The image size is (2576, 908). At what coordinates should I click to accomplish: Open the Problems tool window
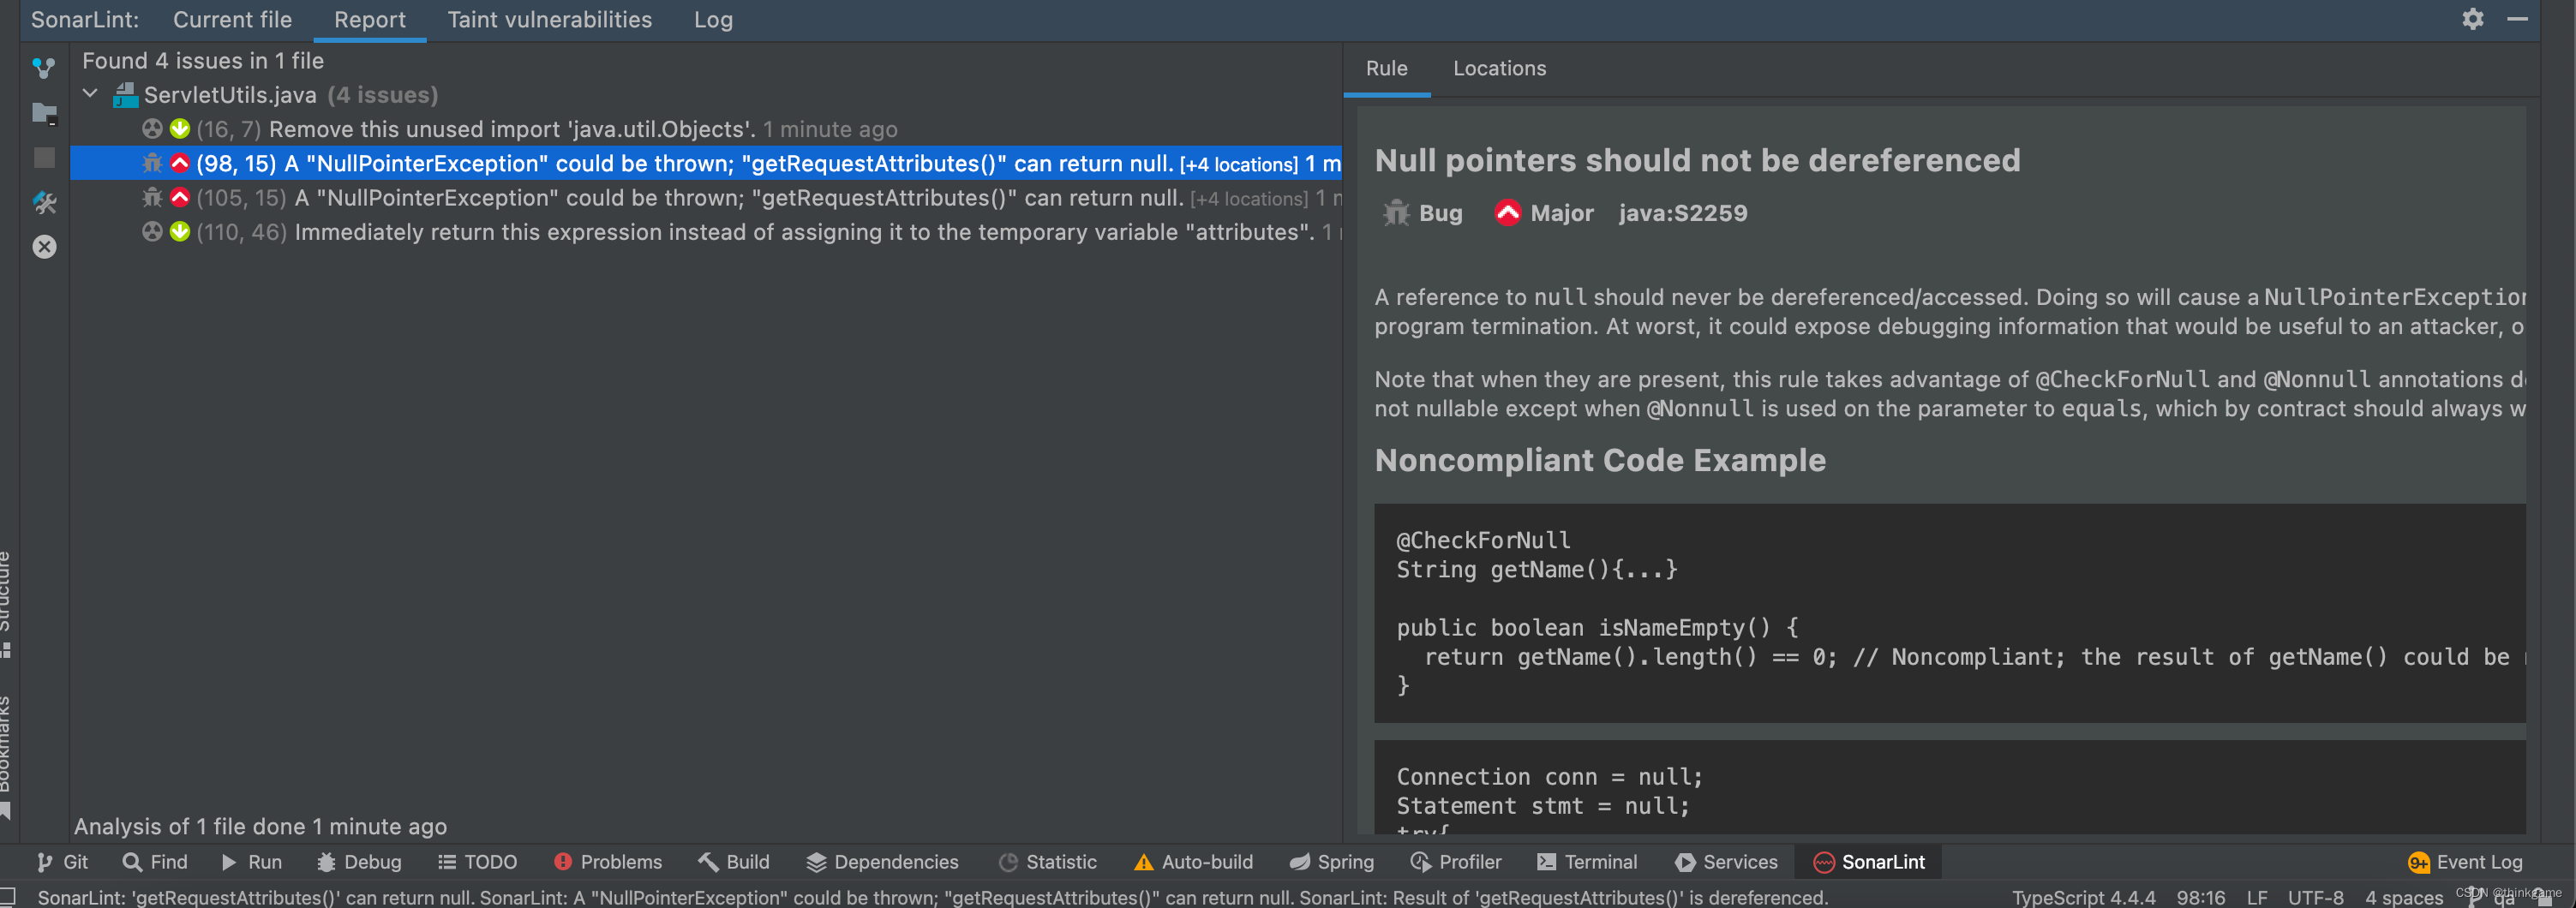(608, 862)
